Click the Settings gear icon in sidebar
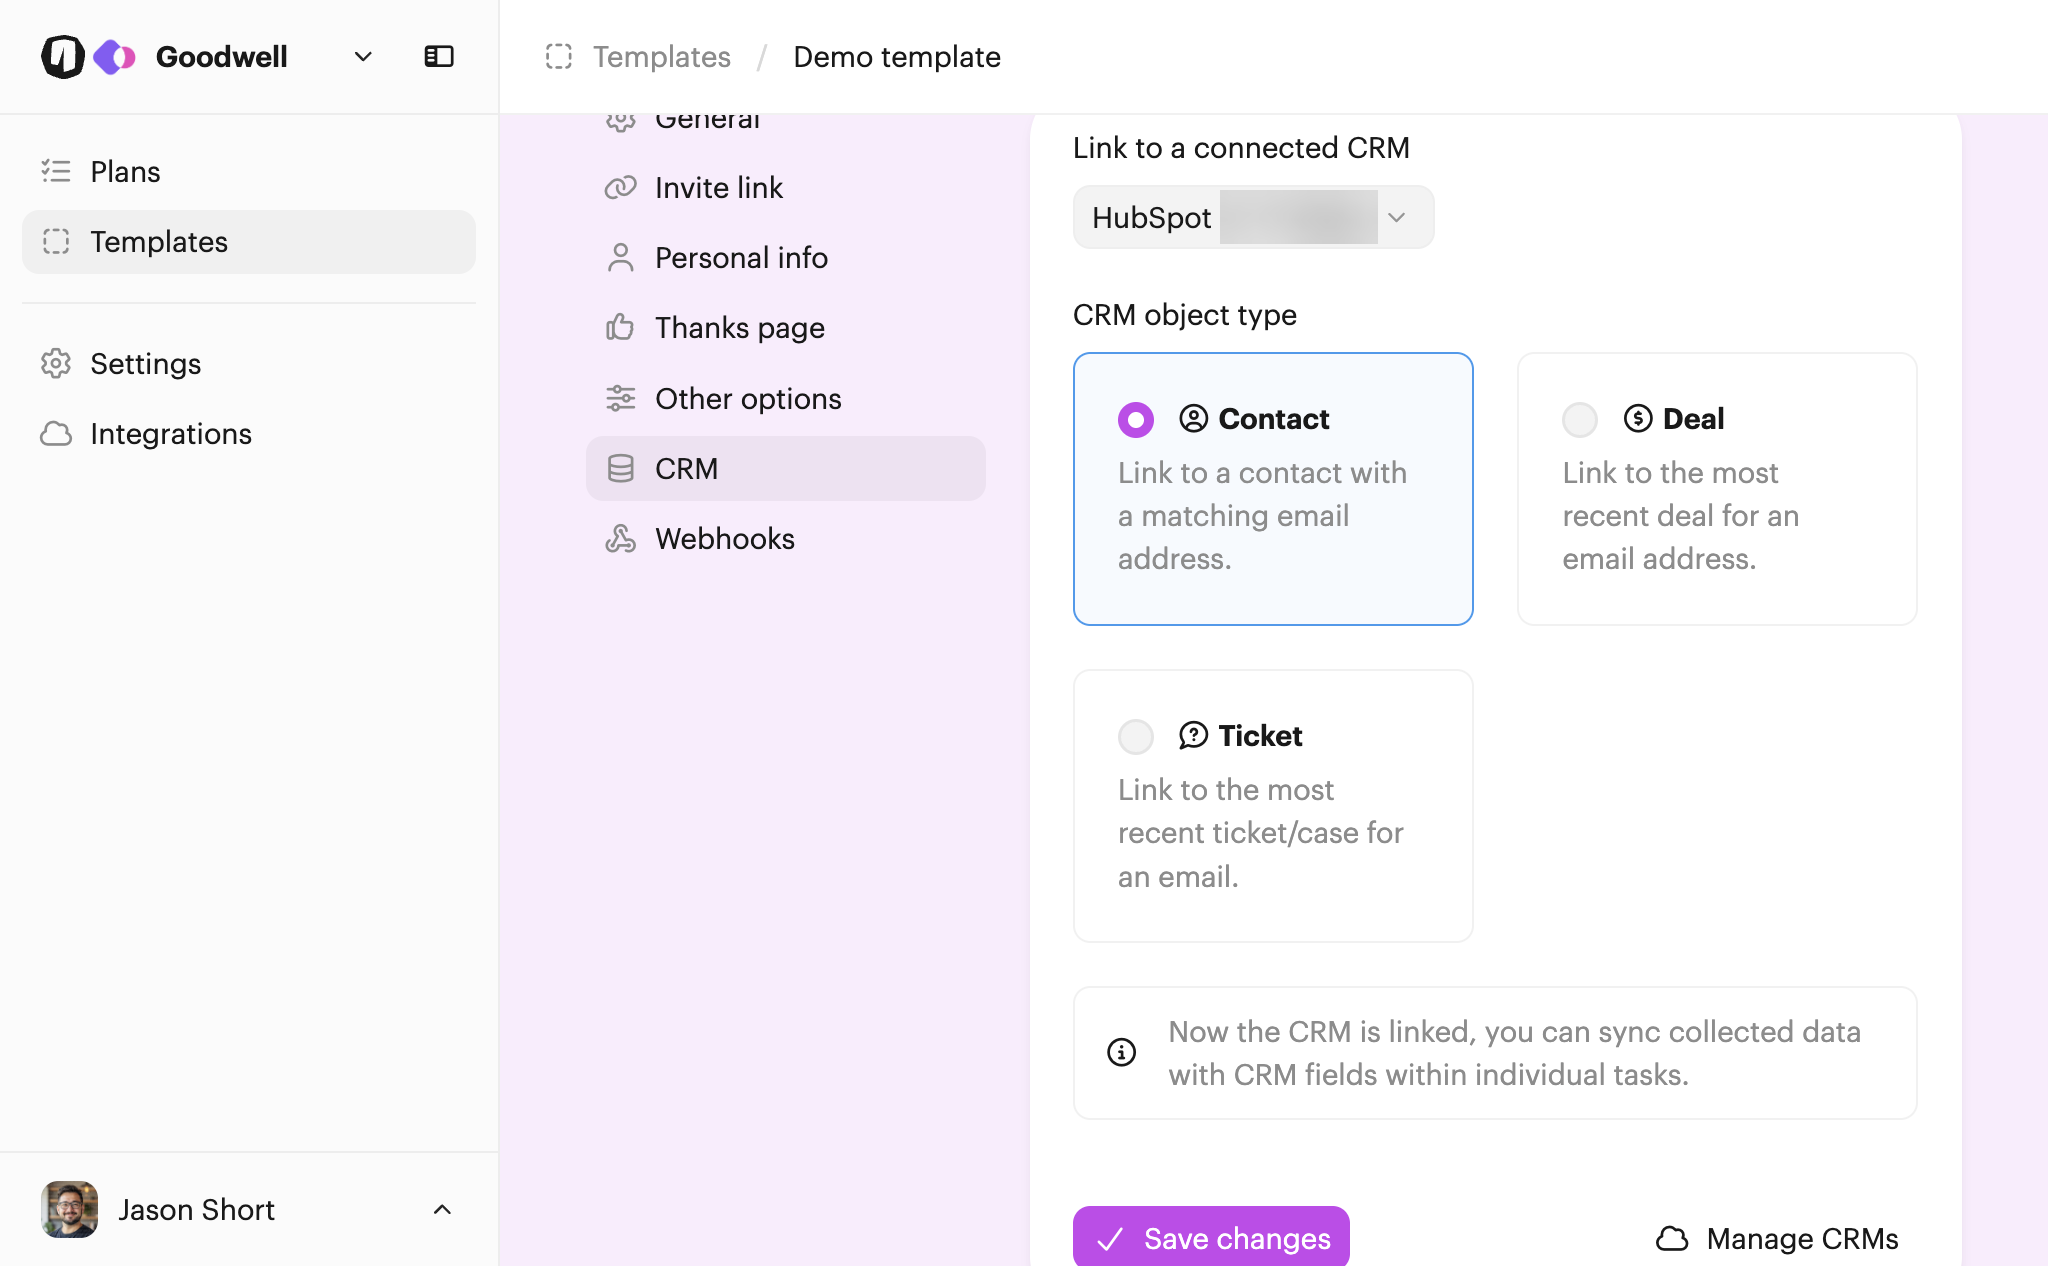The height and width of the screenshot is (1266, 2048). tap(56, 364)
